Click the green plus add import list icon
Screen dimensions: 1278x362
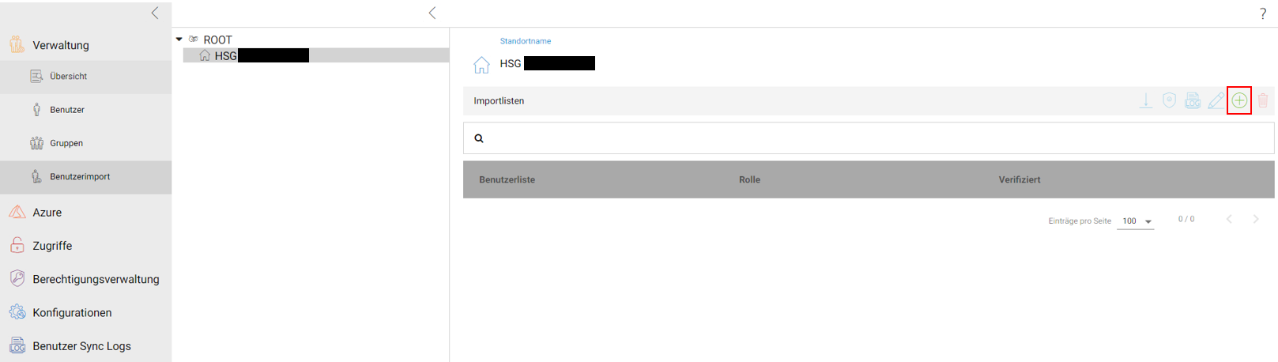coord(1239,100)
